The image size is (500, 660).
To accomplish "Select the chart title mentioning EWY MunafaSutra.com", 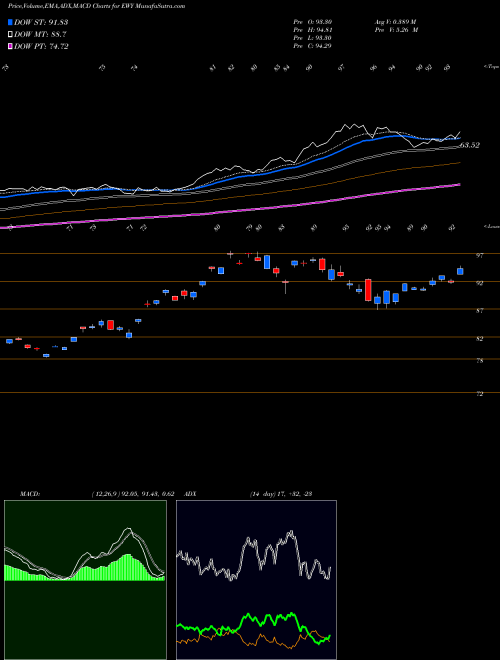I will pos(96,6).
